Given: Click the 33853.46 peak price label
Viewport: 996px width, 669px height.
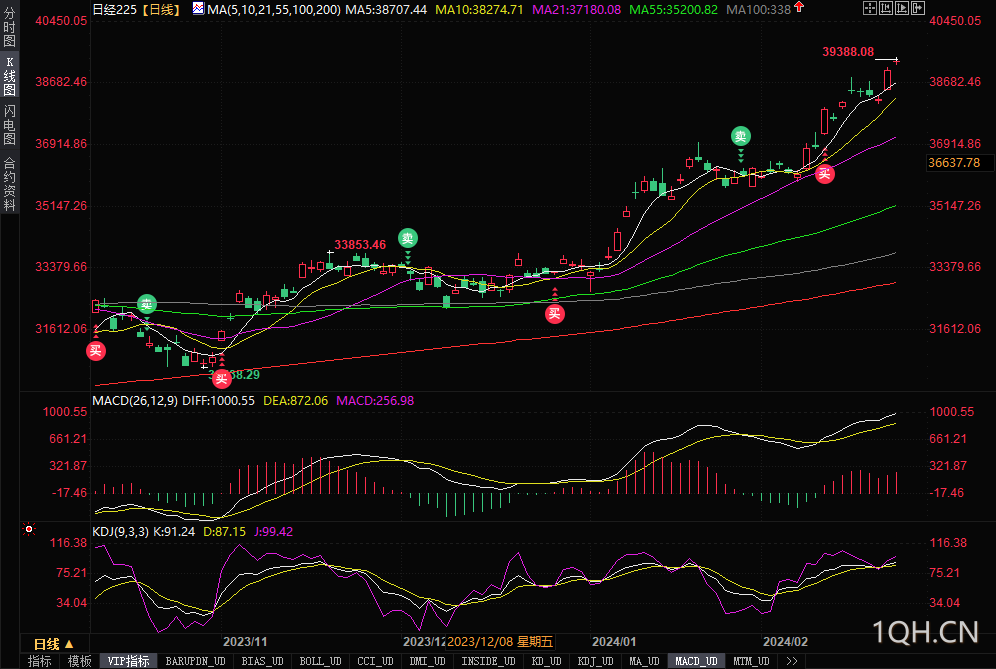Looking at the screenshot, I should tap(360, 245).
